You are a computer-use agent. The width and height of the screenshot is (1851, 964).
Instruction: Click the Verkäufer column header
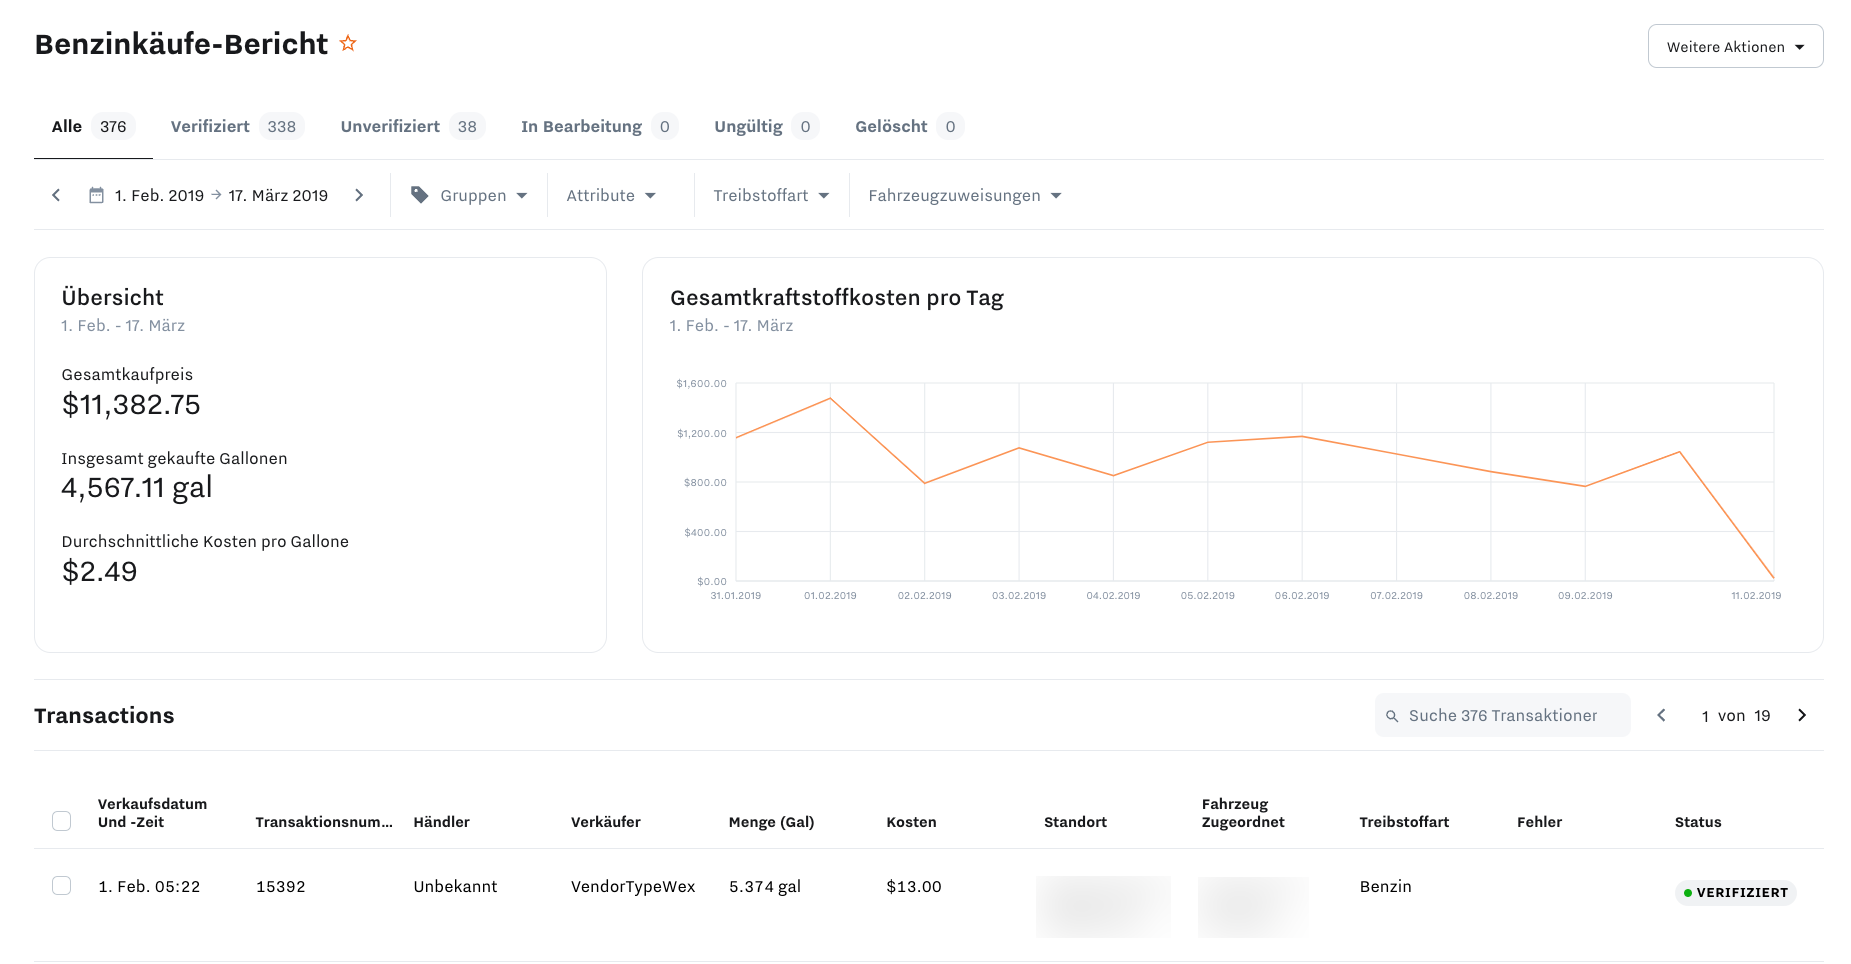[x=605, y=822]
